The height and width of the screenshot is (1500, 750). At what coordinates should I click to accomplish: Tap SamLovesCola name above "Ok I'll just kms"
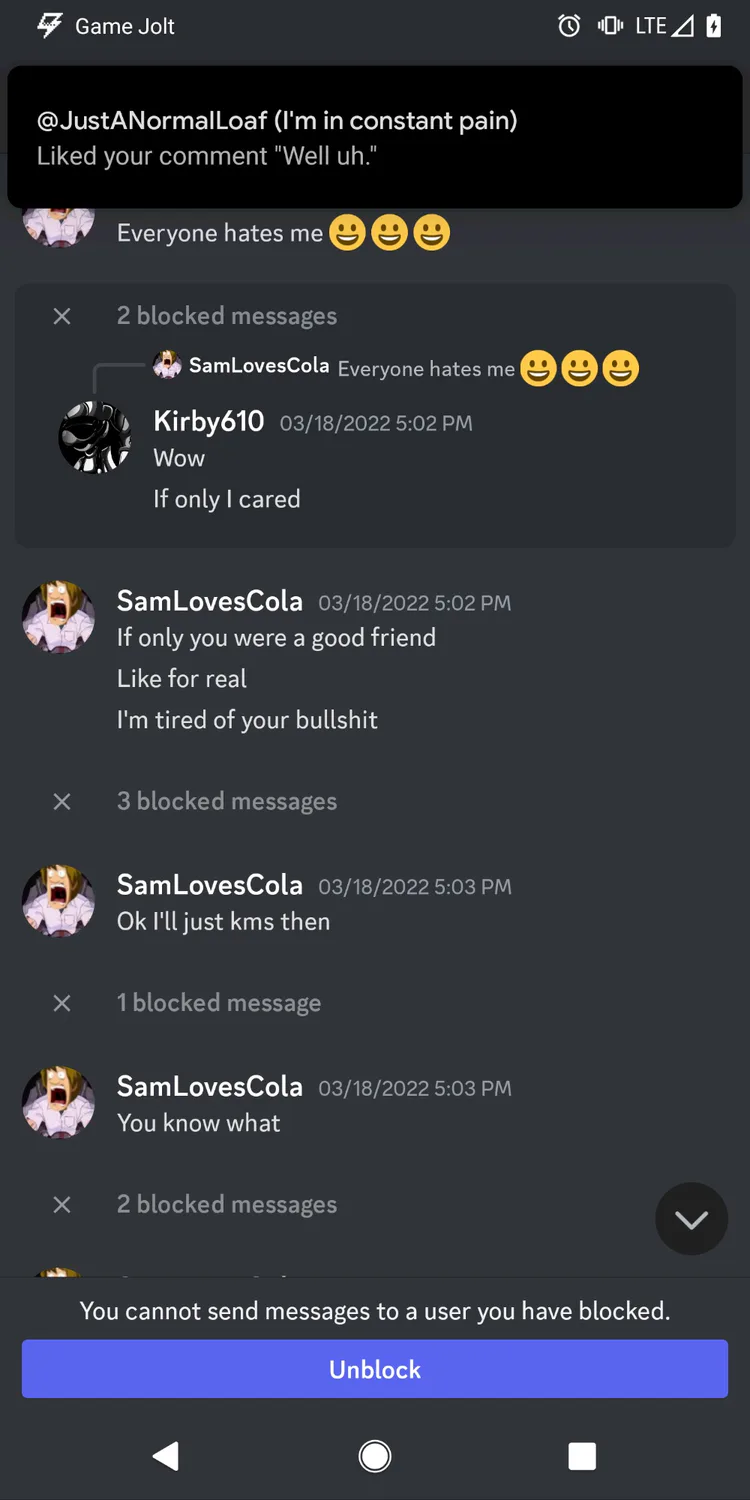tap(210, 885)
